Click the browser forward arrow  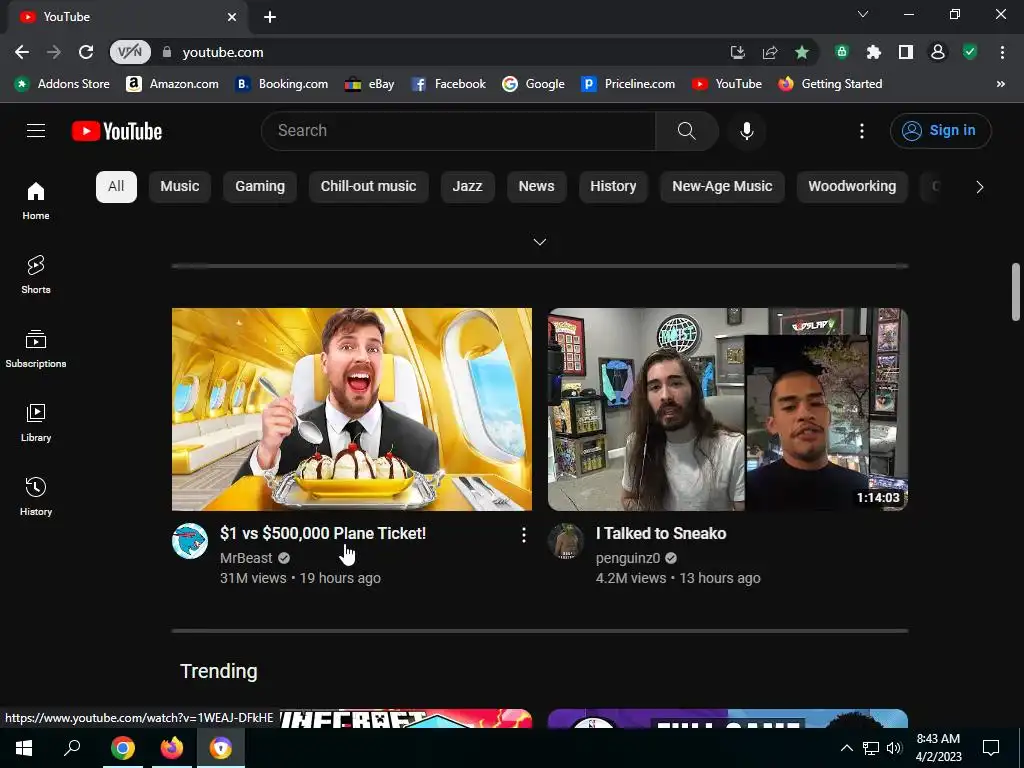pyautogui.click(x=54, y=52)
